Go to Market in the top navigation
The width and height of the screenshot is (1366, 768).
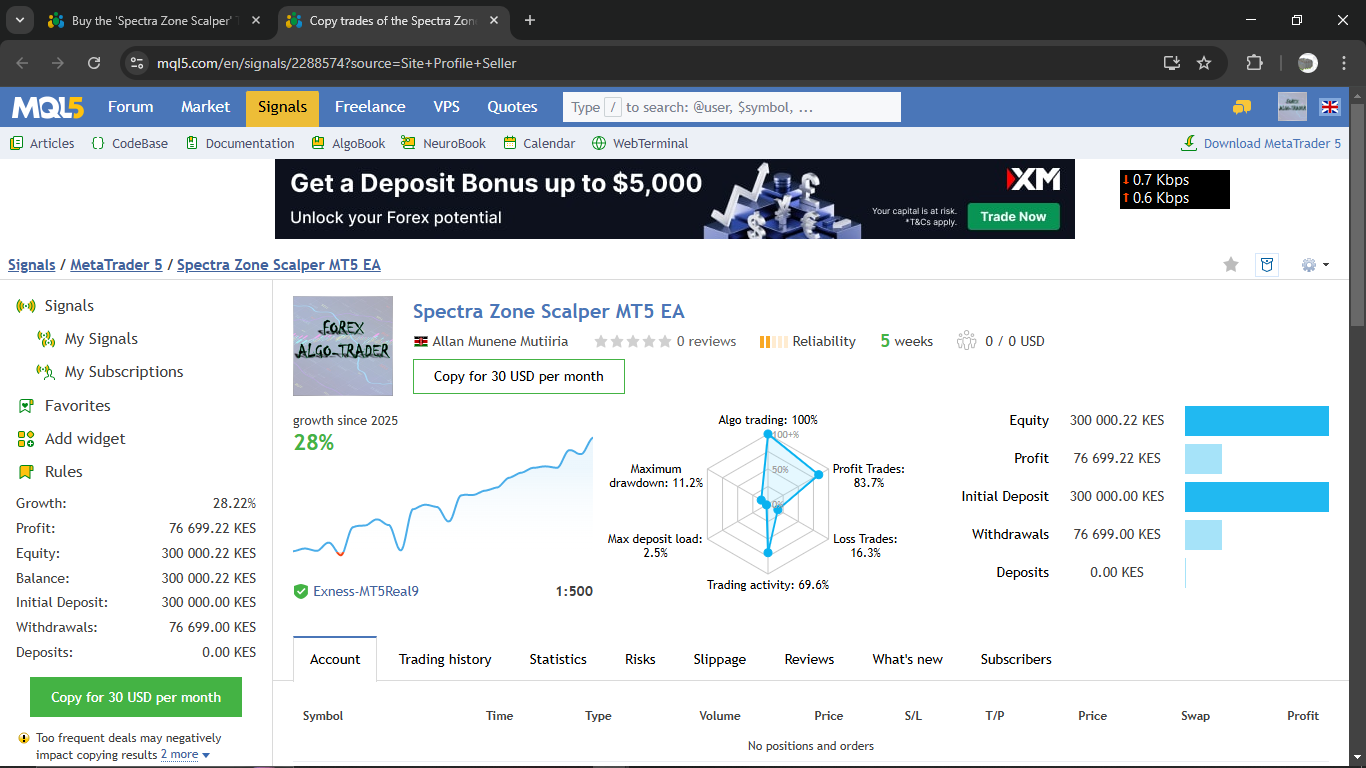(x=206, y=107)
